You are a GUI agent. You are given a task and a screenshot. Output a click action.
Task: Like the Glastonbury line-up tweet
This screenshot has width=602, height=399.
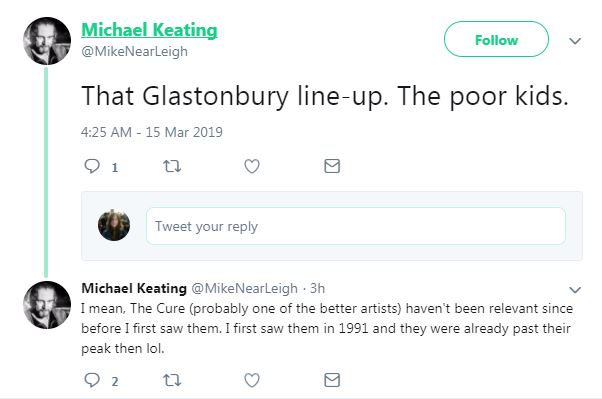click(x=252, y=166)
